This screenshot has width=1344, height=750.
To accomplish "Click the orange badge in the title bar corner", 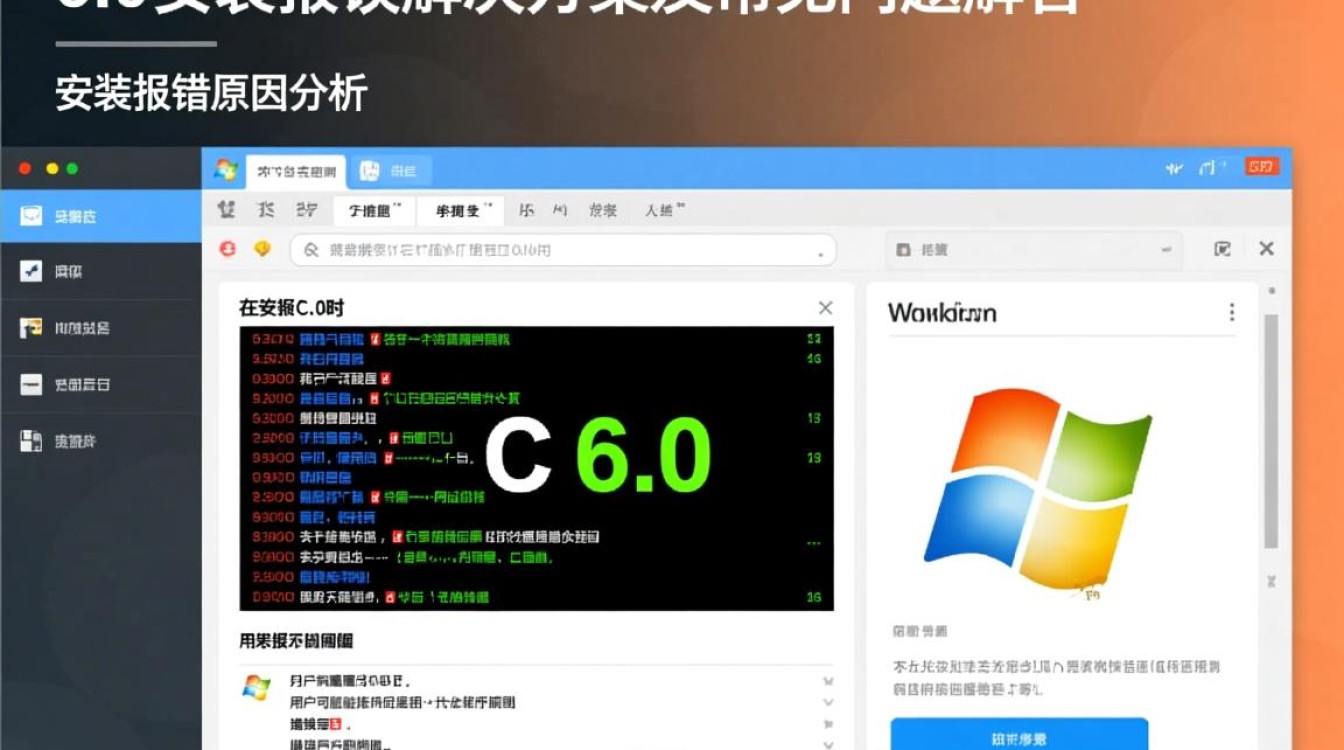I will coord(1262,167).
